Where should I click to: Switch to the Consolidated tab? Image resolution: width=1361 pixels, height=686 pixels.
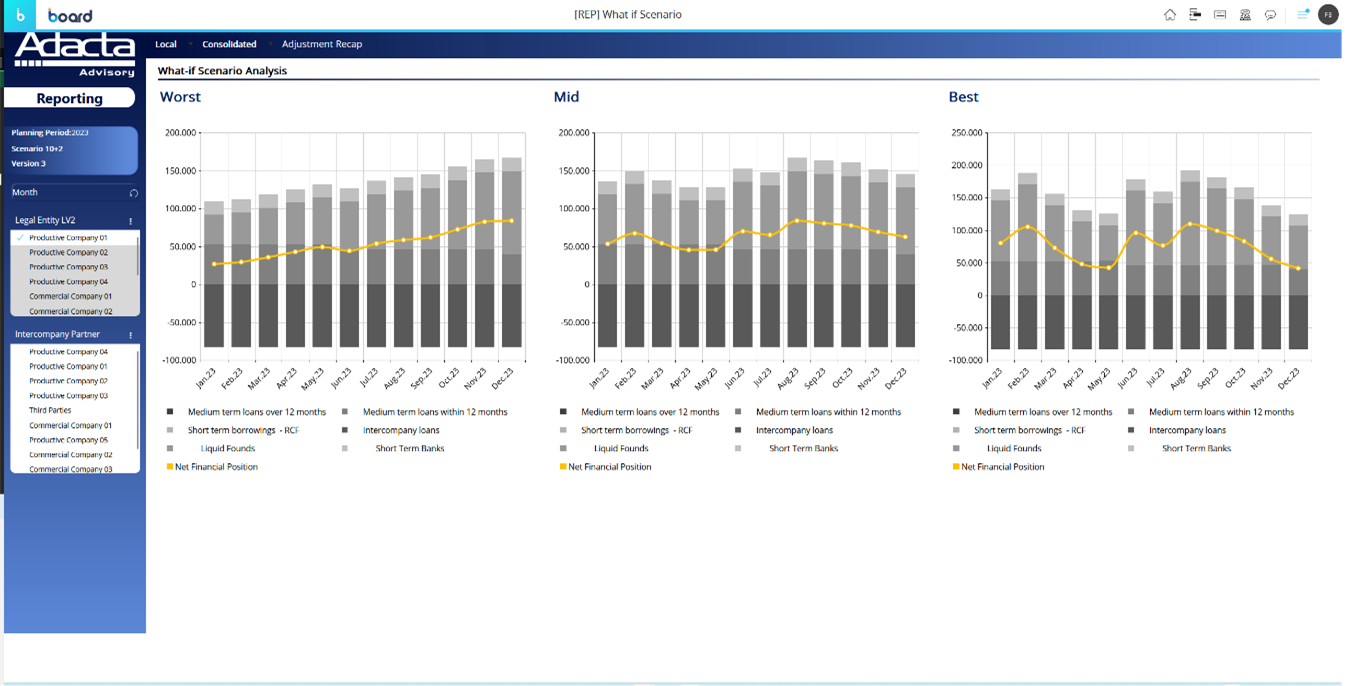click(229, 44)
